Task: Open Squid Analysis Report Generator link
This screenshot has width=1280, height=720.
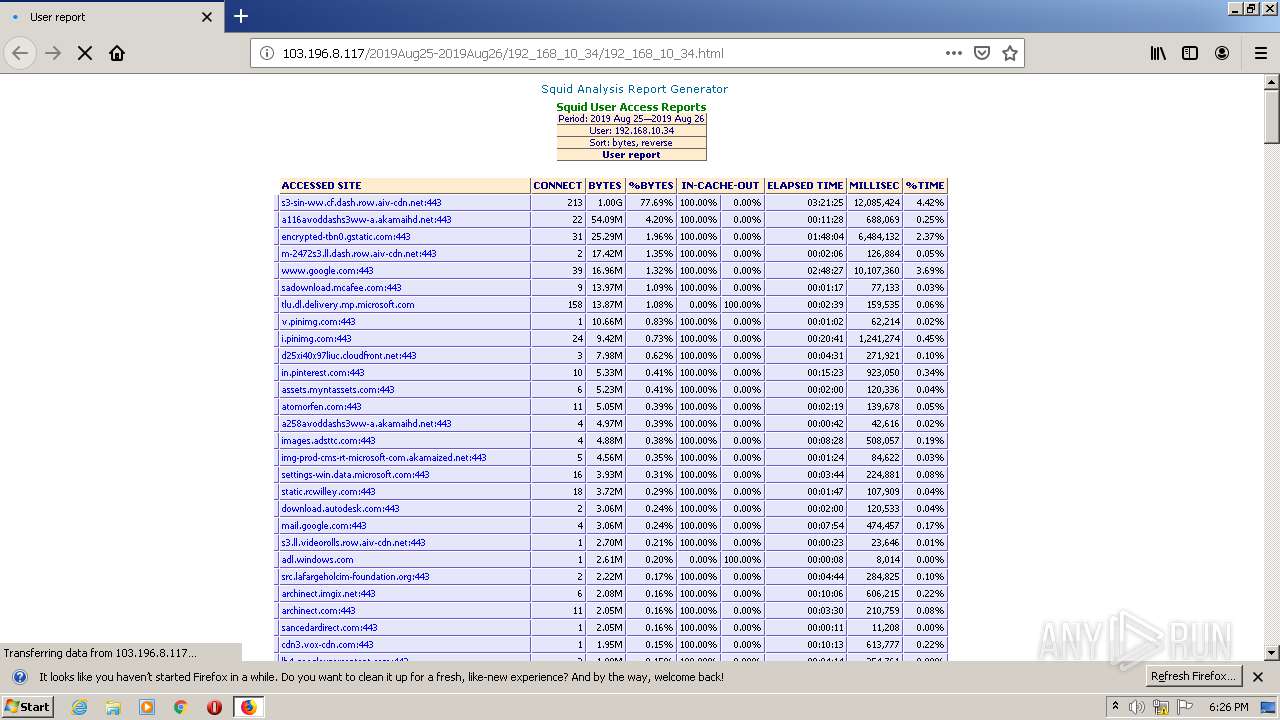Action: pyautogui.click(x=634, y=89)
